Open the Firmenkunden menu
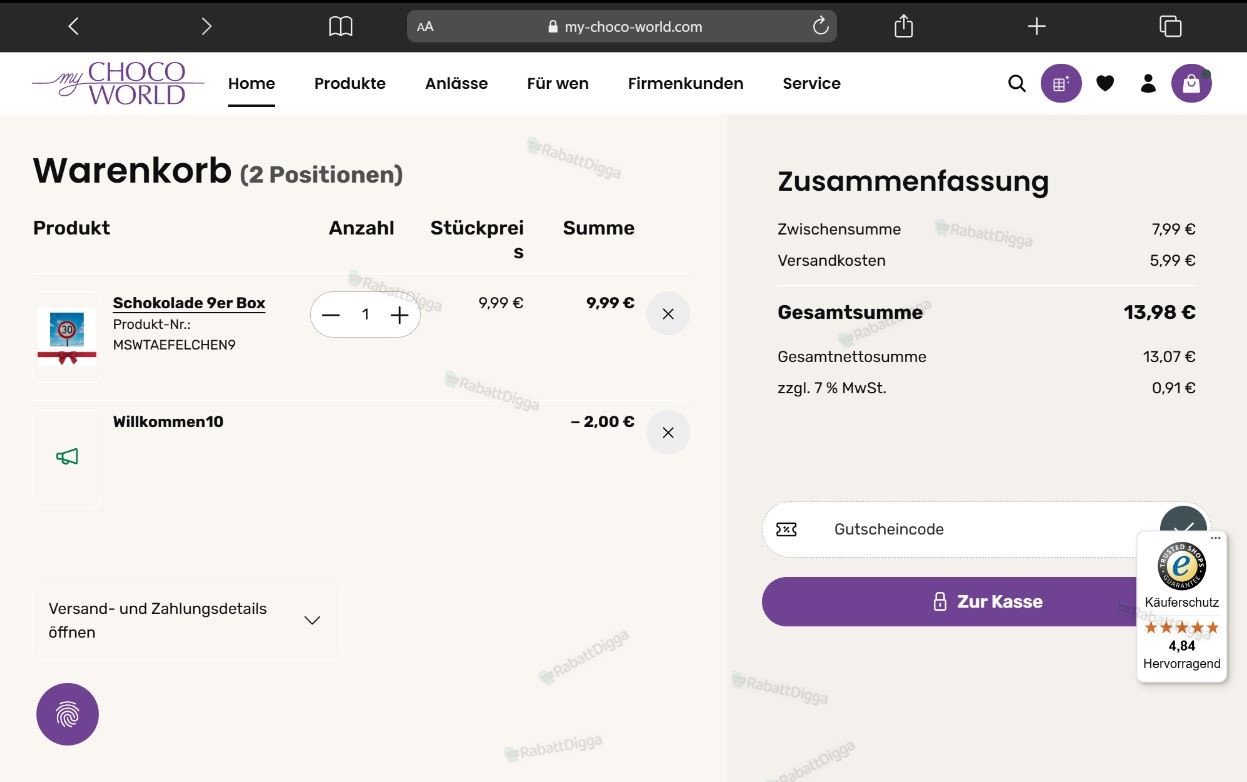Image resolution: width=1247 pixels, height=782 pixels. (686, 84)
